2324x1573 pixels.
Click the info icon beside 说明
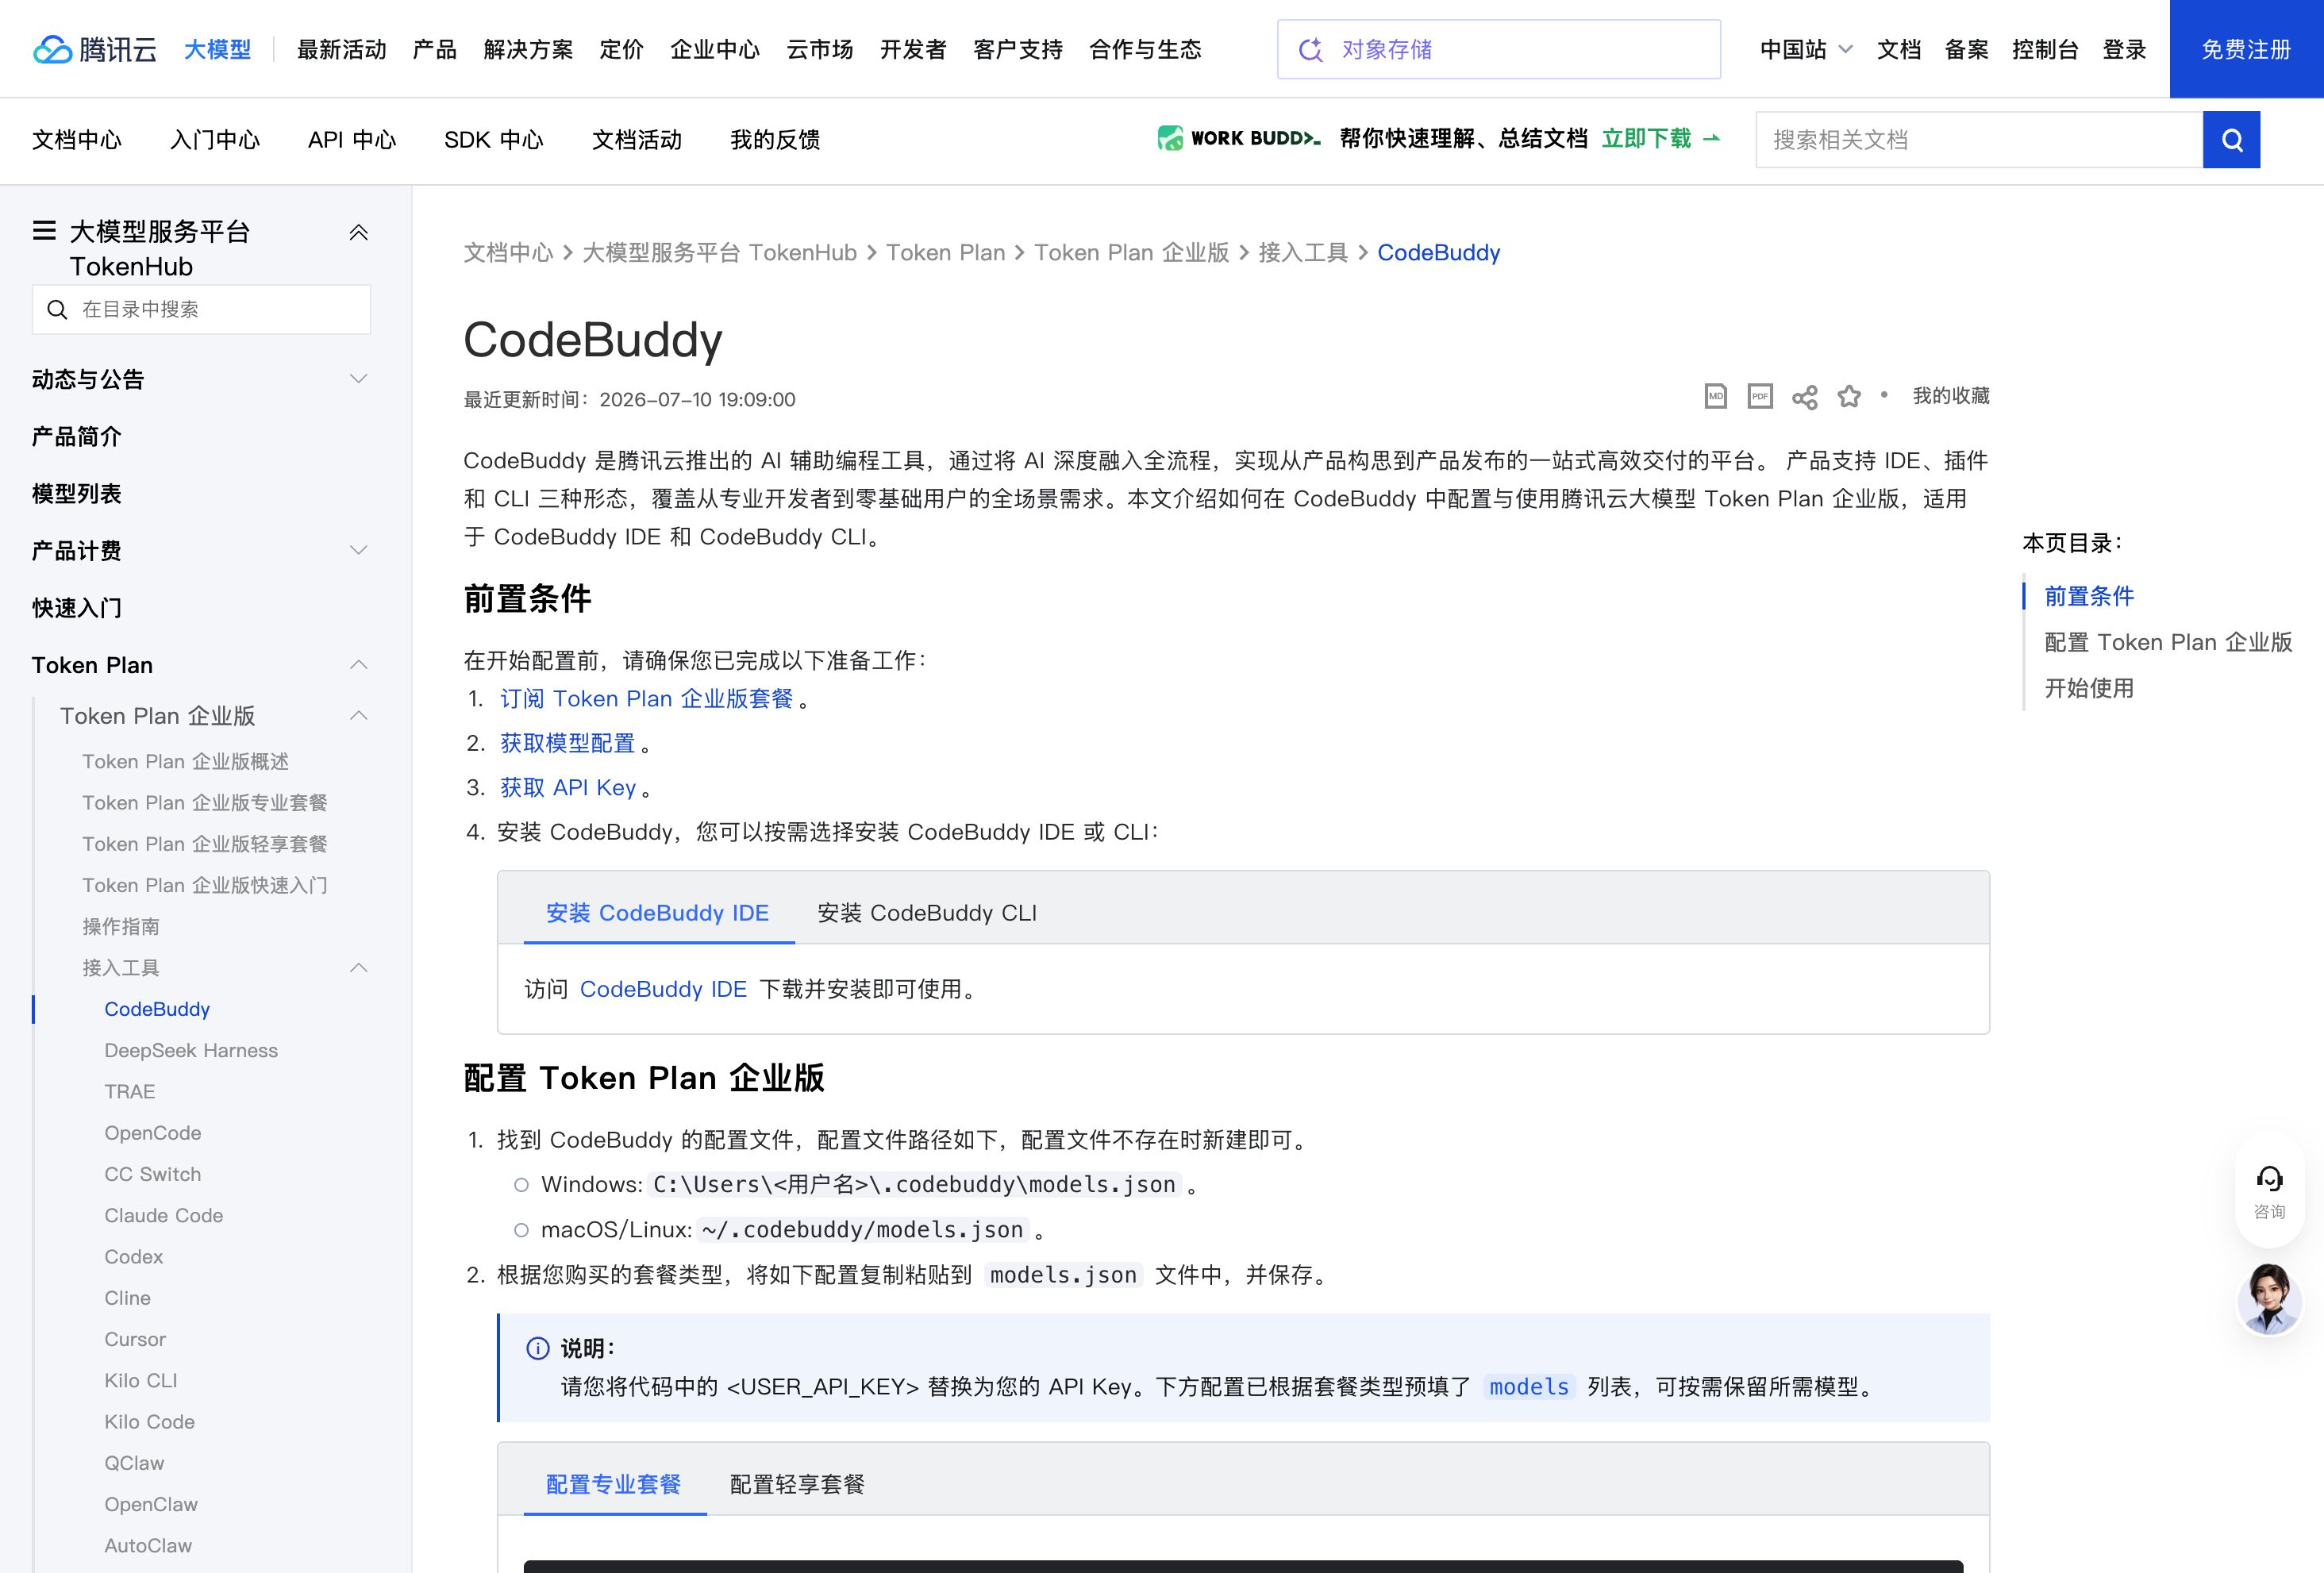point(538,1348)
